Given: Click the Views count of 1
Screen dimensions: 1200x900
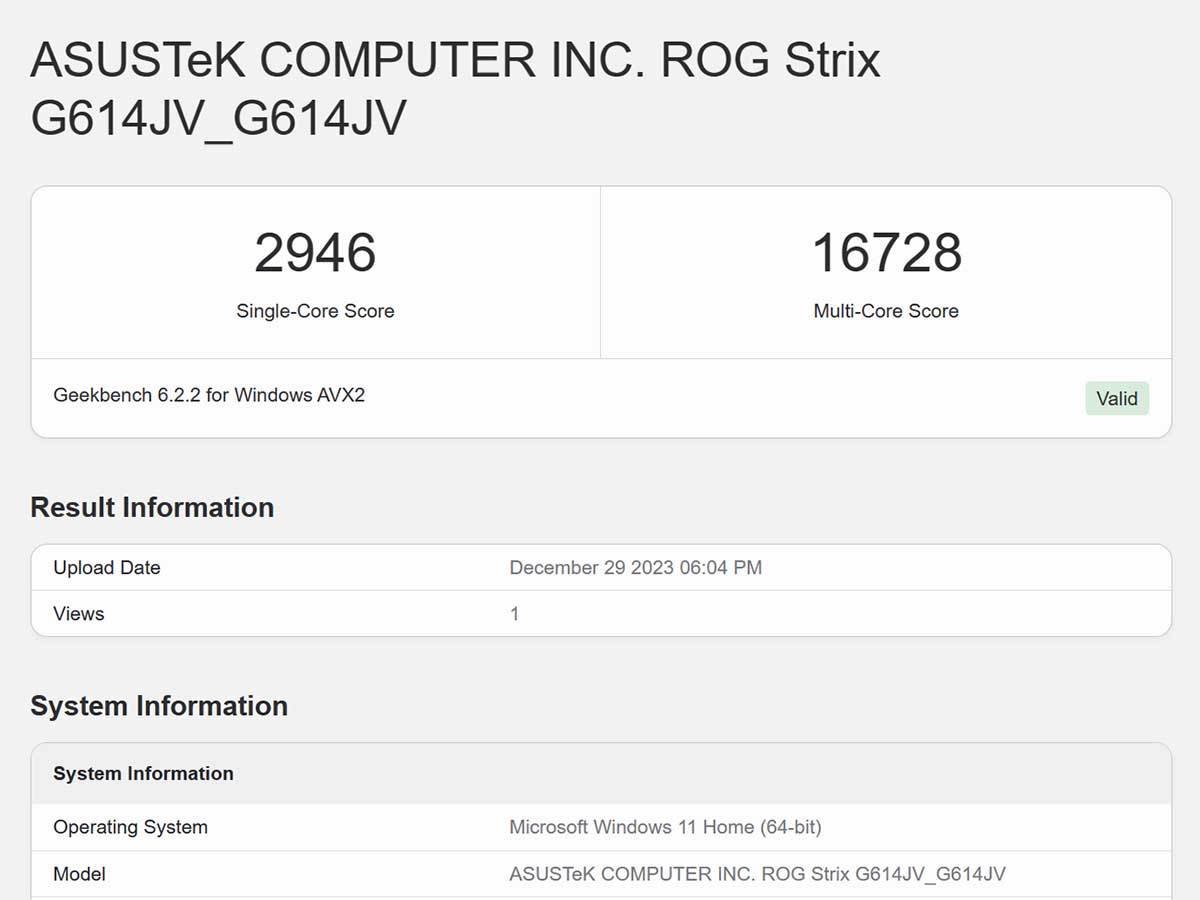Looking at the screenshot, I should (514, 614).
